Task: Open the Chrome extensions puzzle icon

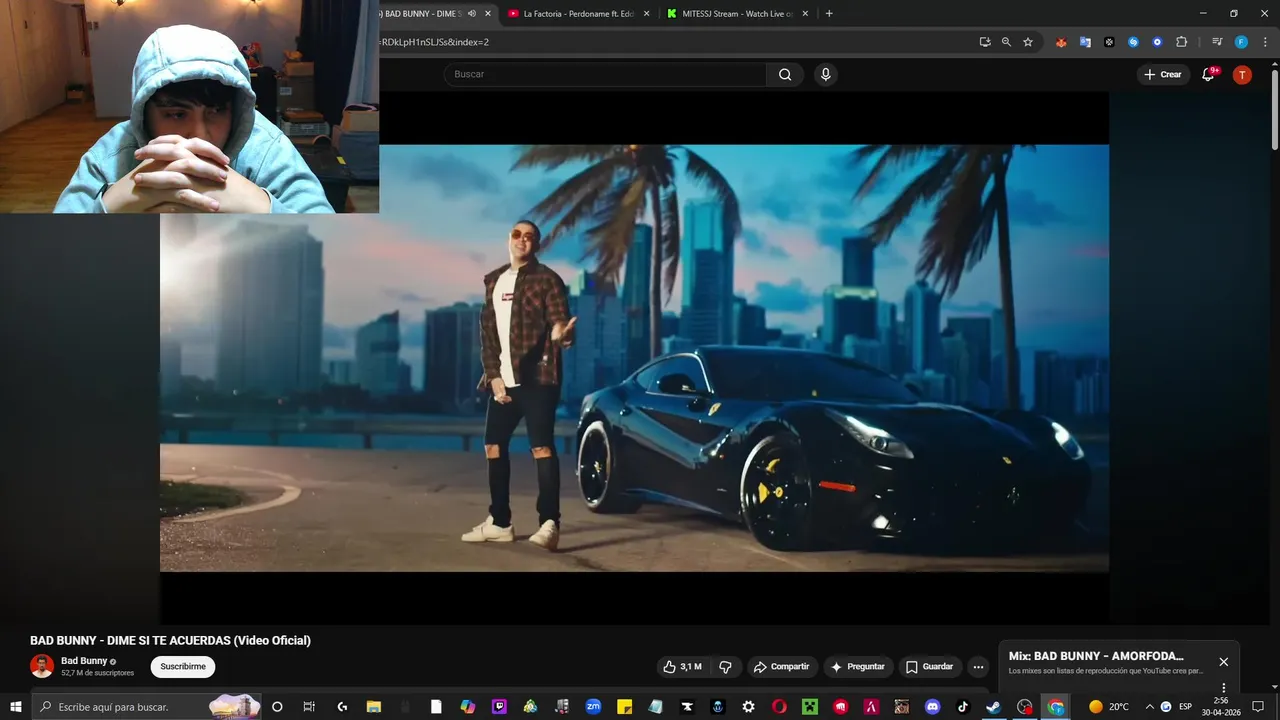Action: (x=1181, y=42)
